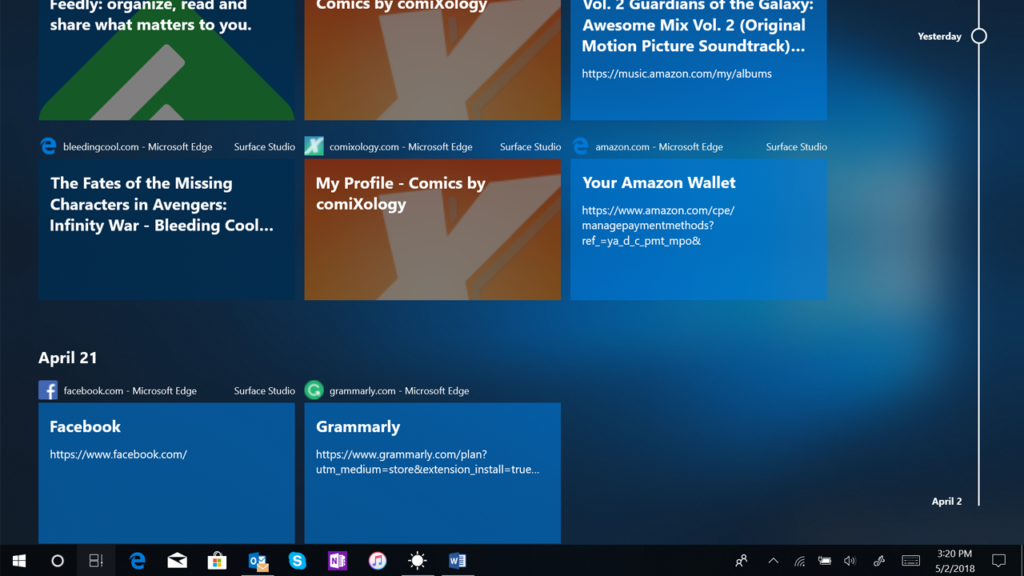Open Cortana search circle
The height and width of the screenshot is (576, 1024).
[57, 560]
